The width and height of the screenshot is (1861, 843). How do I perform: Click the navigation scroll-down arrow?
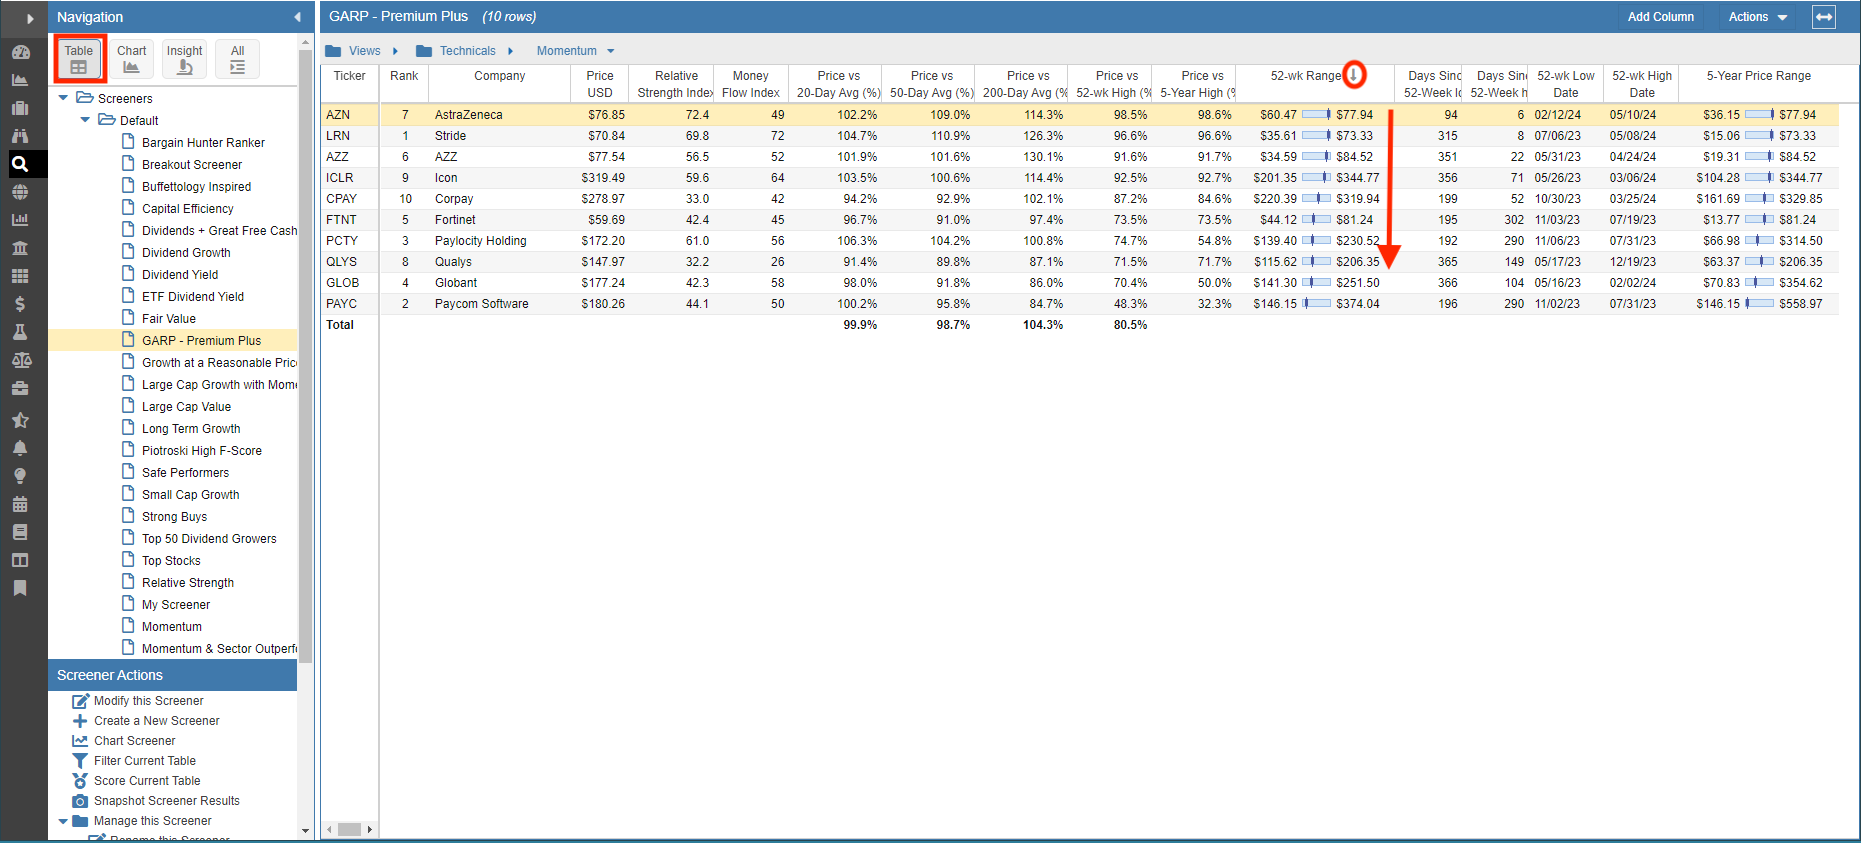pyautogui.click(x=305, y=830)
